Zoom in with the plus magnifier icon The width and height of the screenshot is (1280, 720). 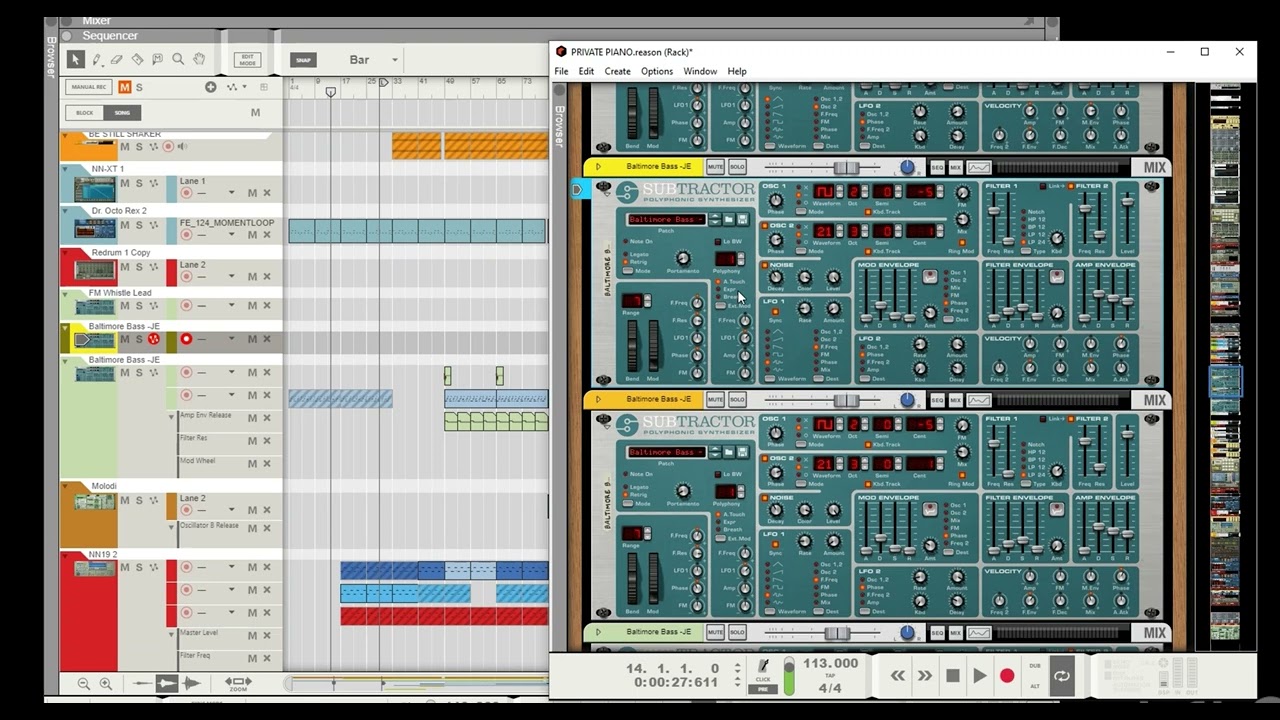105,684
